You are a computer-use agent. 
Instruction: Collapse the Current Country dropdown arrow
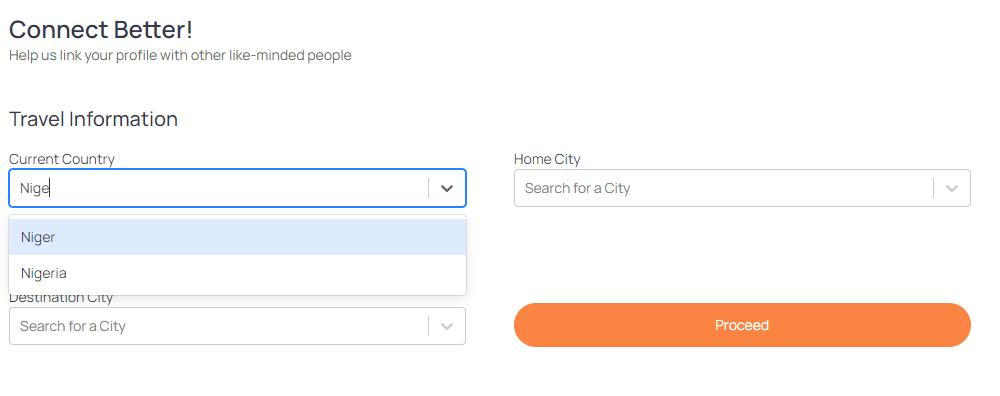[447, 188]
